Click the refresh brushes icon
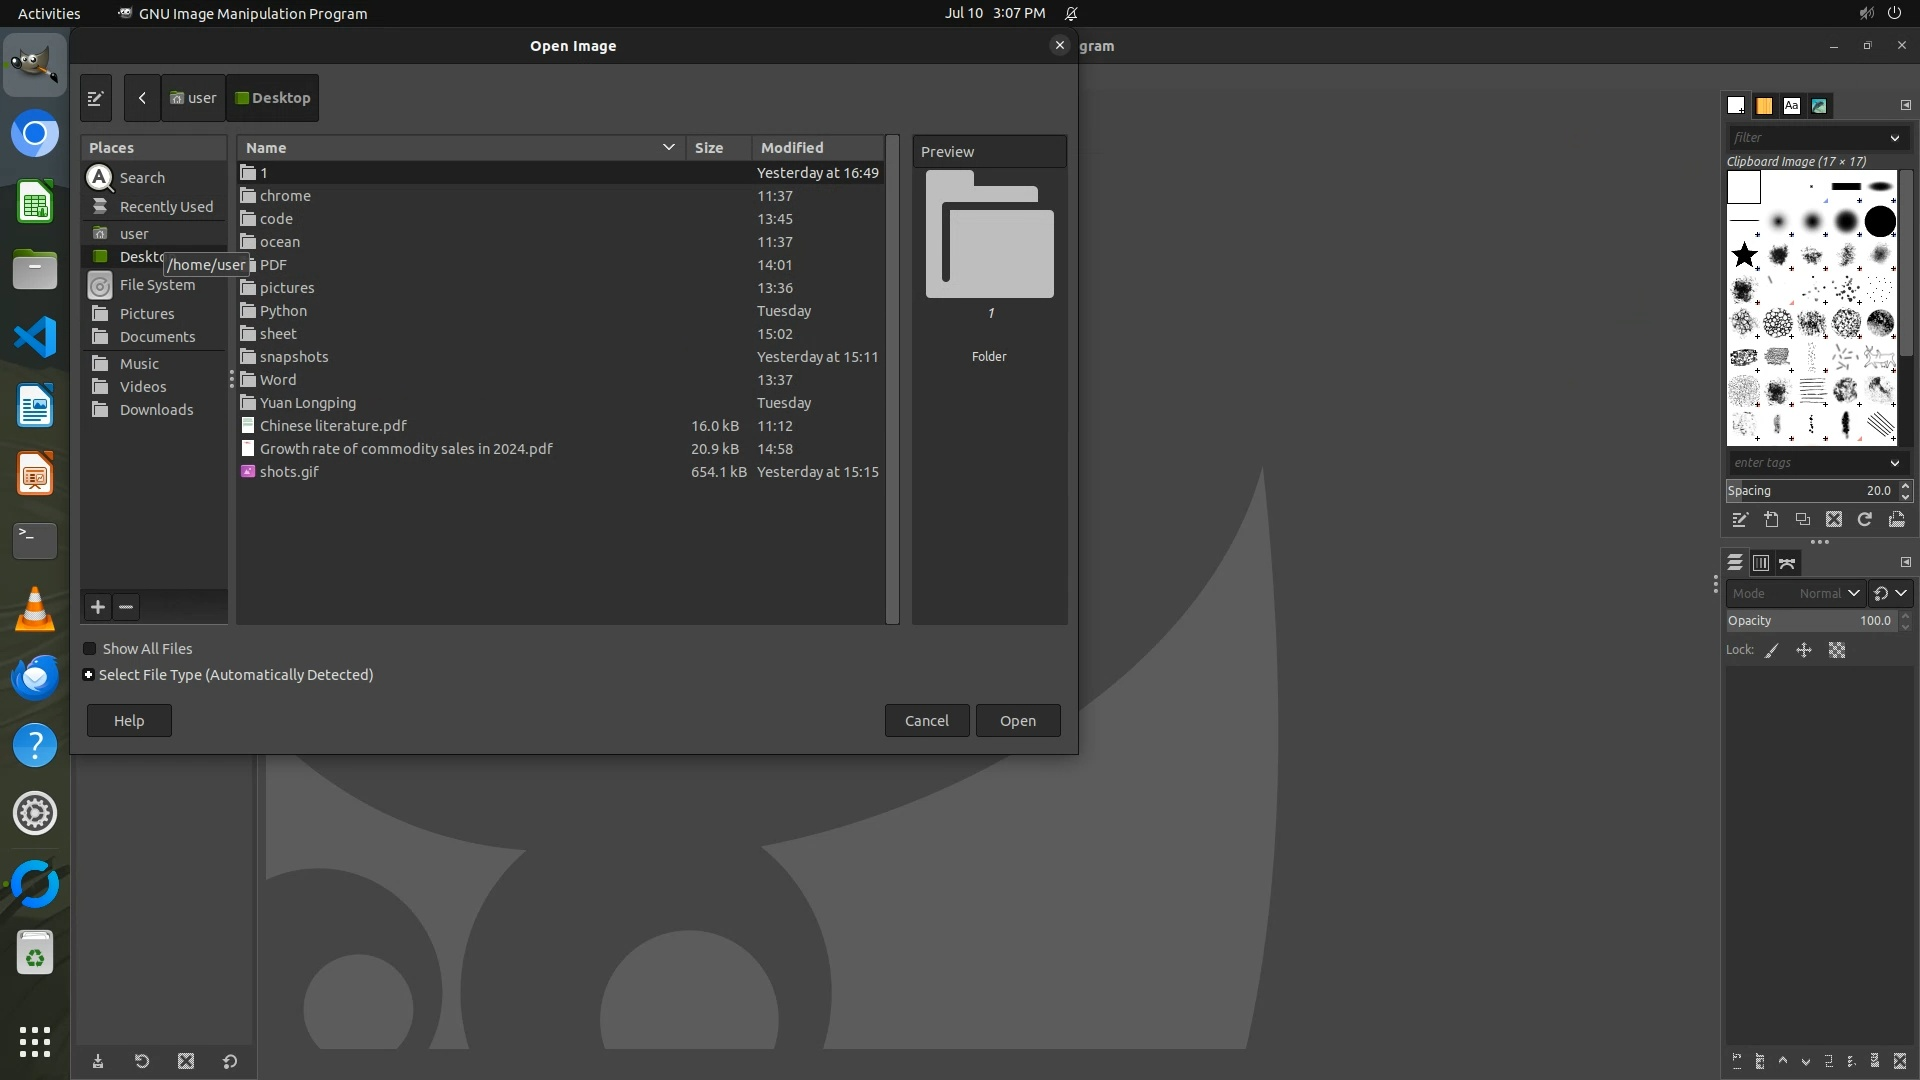Screen dimensions: 1920x1080 tap(1864, 520)
